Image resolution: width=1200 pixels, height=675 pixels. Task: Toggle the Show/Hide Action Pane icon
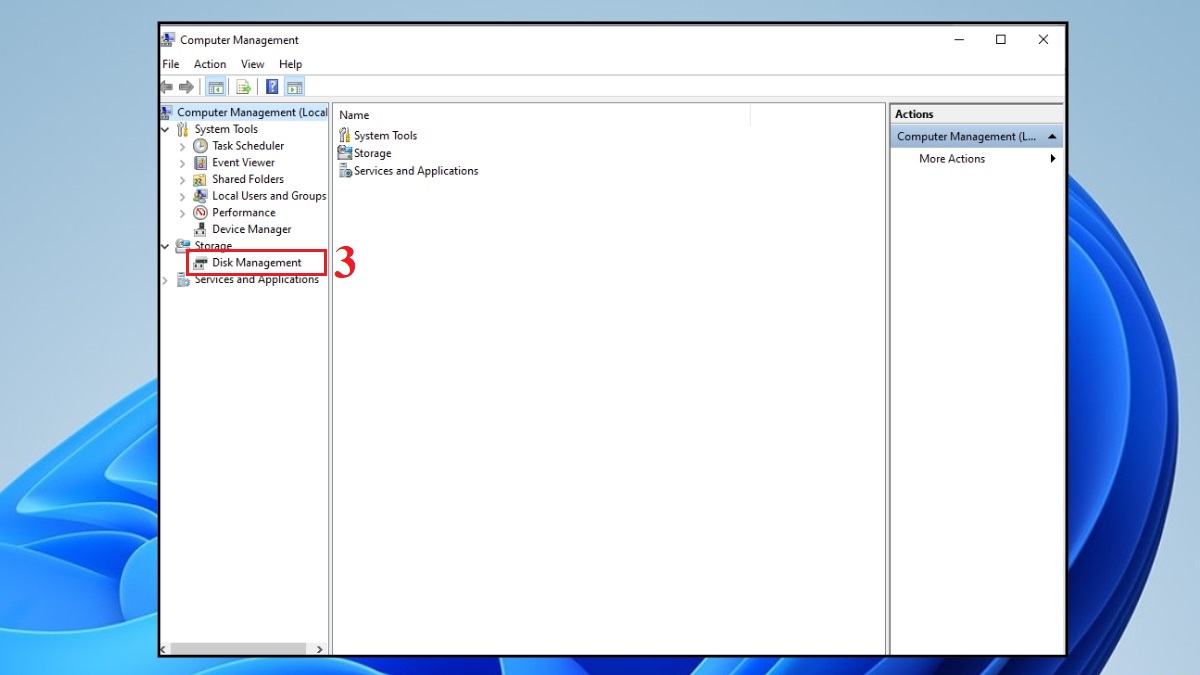coord(294,86)
